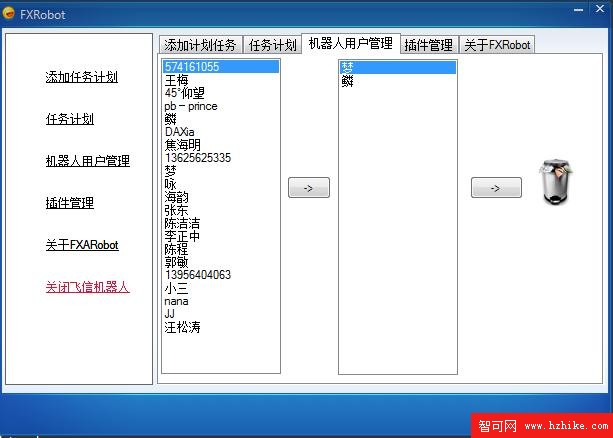Switch to the 任务计划 tab
The height and width of the screenshot is (438, 613).
[272, 45]
